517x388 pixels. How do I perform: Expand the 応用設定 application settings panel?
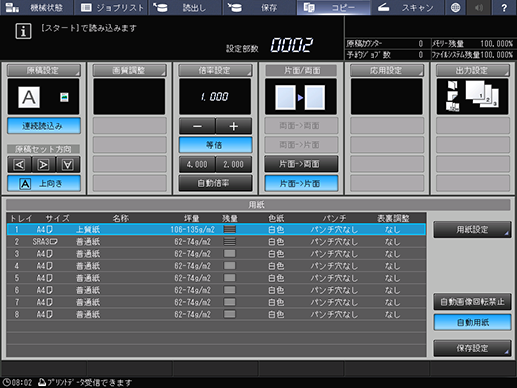(387, 70)
